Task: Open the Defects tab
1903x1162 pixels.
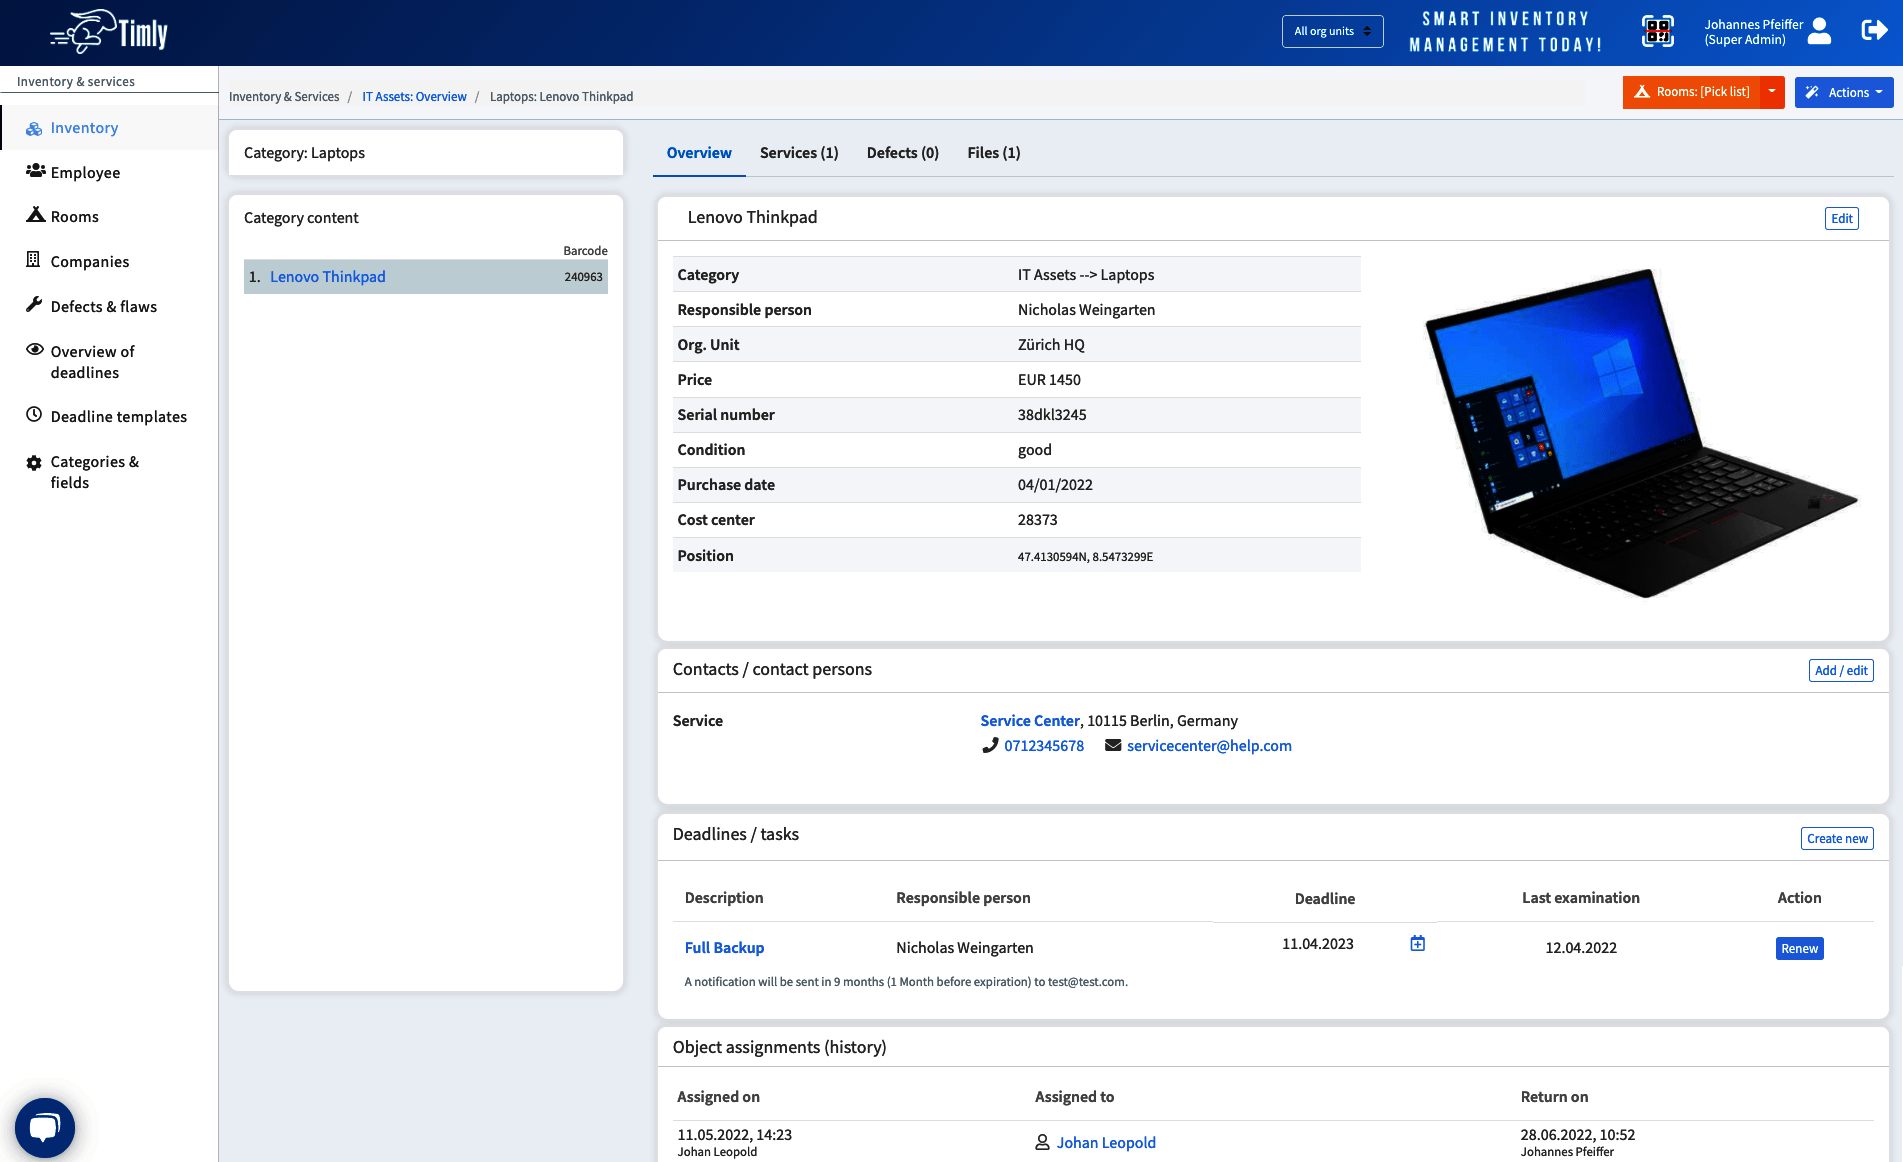Action: [x=901, y=153]
